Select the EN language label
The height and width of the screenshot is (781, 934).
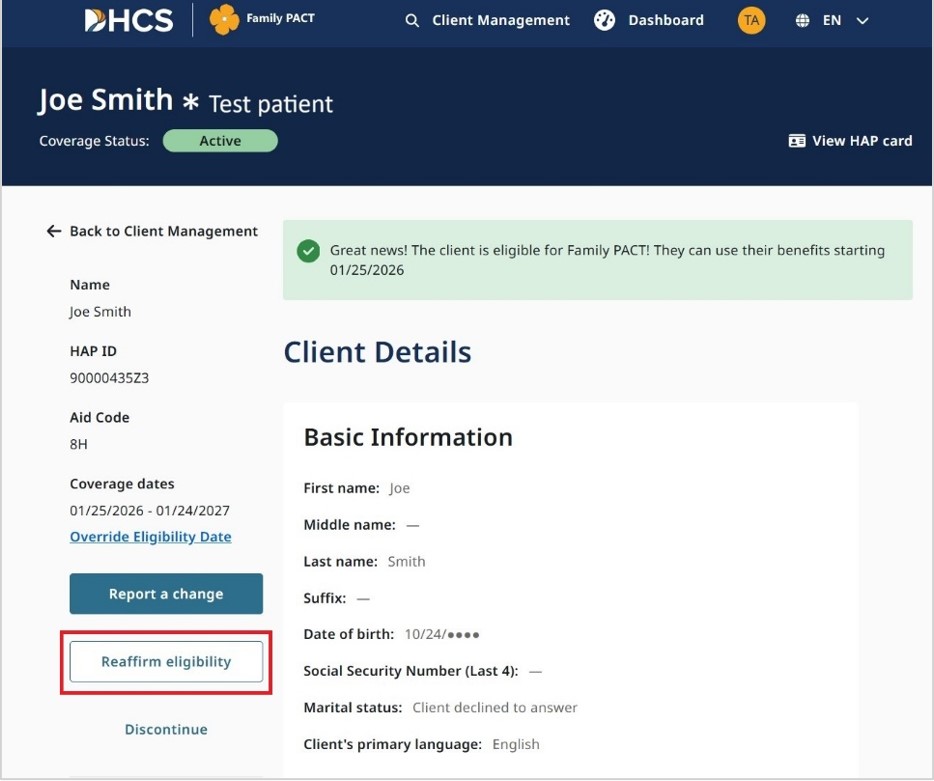831,21
